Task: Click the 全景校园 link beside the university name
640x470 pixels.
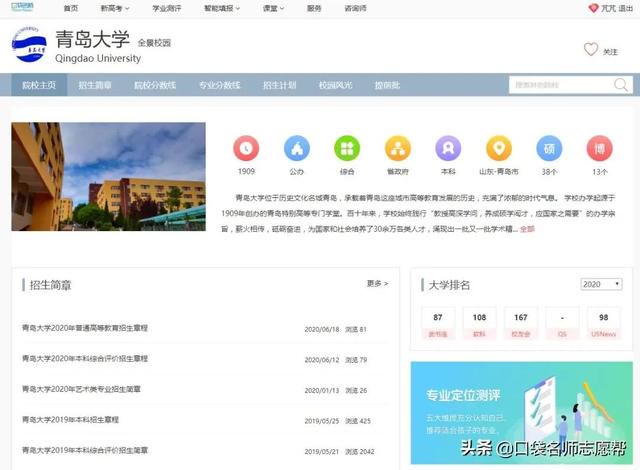Action: 154,43
